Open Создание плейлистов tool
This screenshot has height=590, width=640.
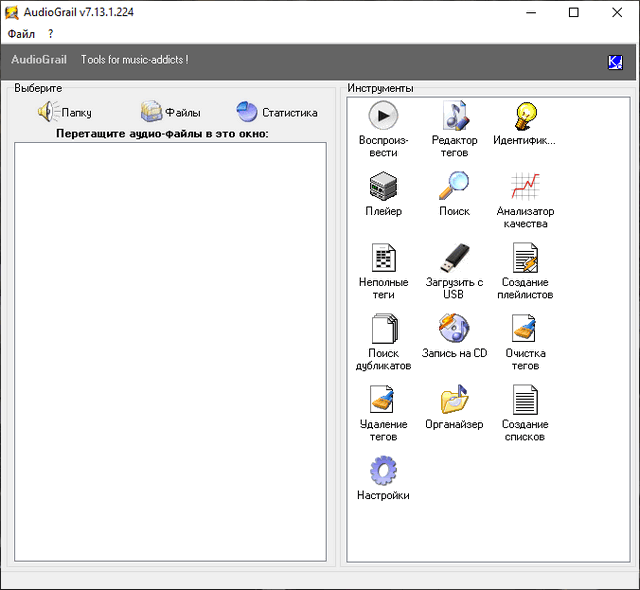coord(525,258)
